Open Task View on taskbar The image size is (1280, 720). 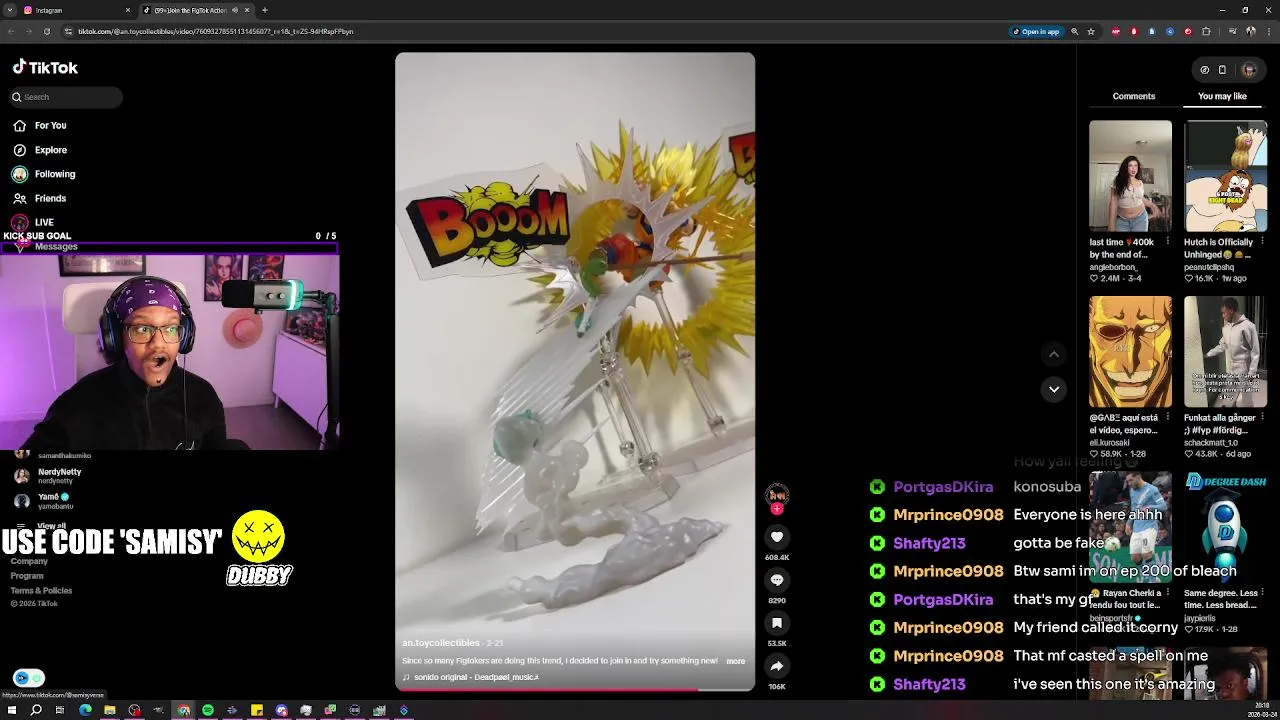60,710
